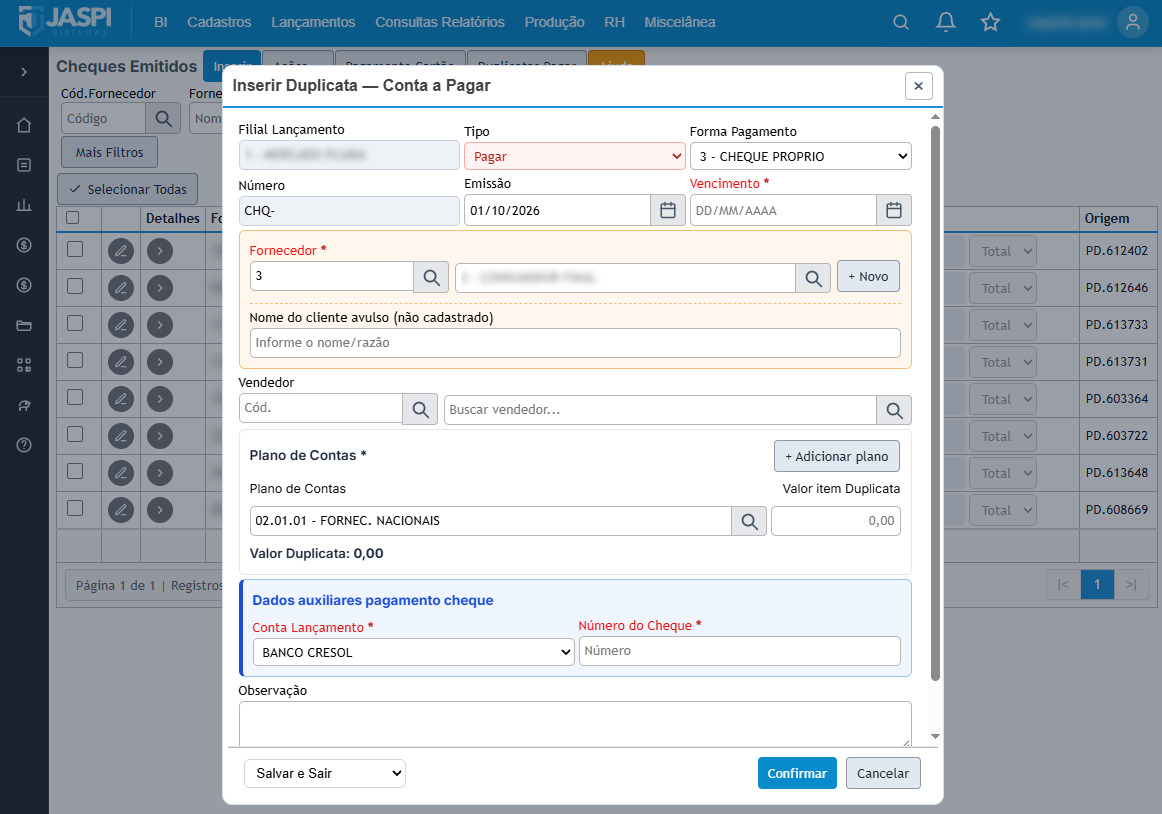Open the search icon in top navbar
Screen dimensions: 1162x814
pos(901,22)
